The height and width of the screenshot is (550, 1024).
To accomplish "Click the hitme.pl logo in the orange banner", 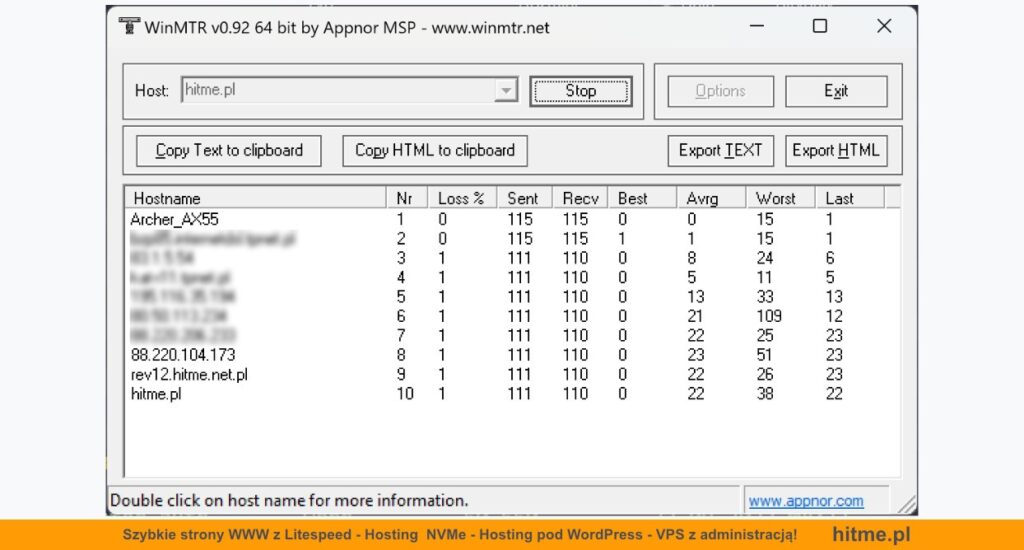I will tap(871, 534).
